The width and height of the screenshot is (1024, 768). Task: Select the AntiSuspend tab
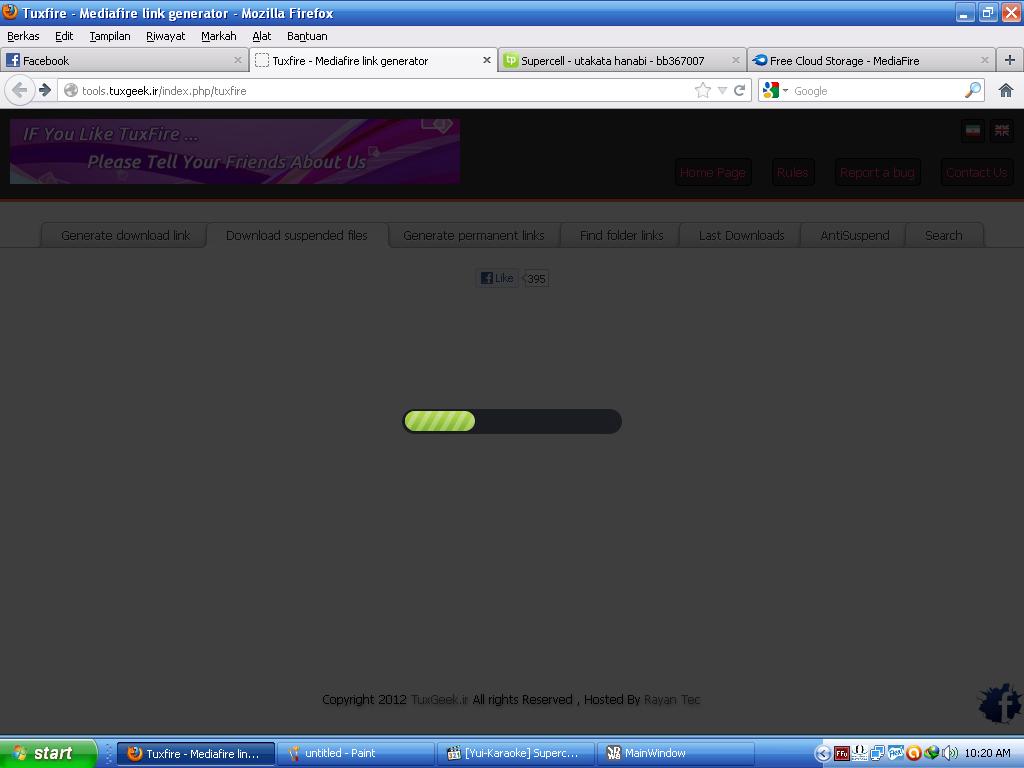(x=854, y=235)
